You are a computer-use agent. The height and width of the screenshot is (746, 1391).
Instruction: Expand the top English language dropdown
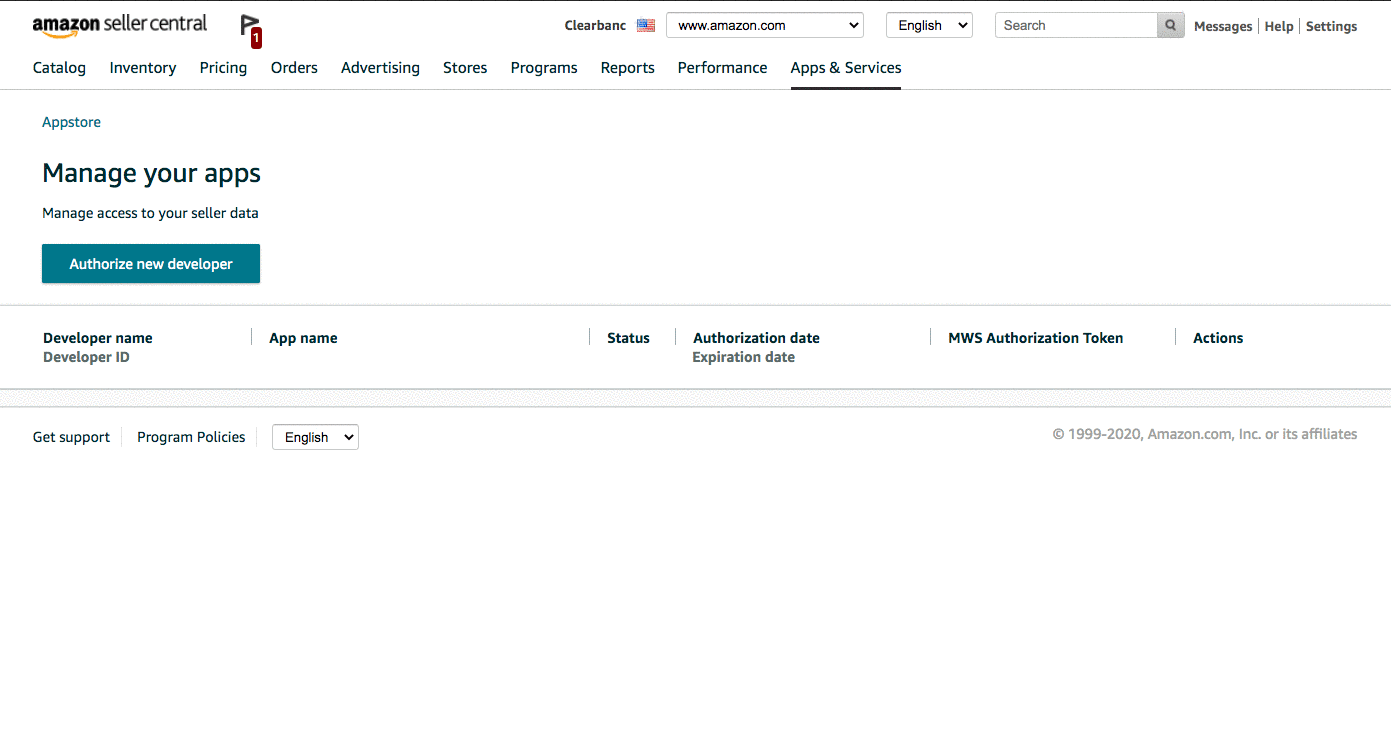point(928,26)
